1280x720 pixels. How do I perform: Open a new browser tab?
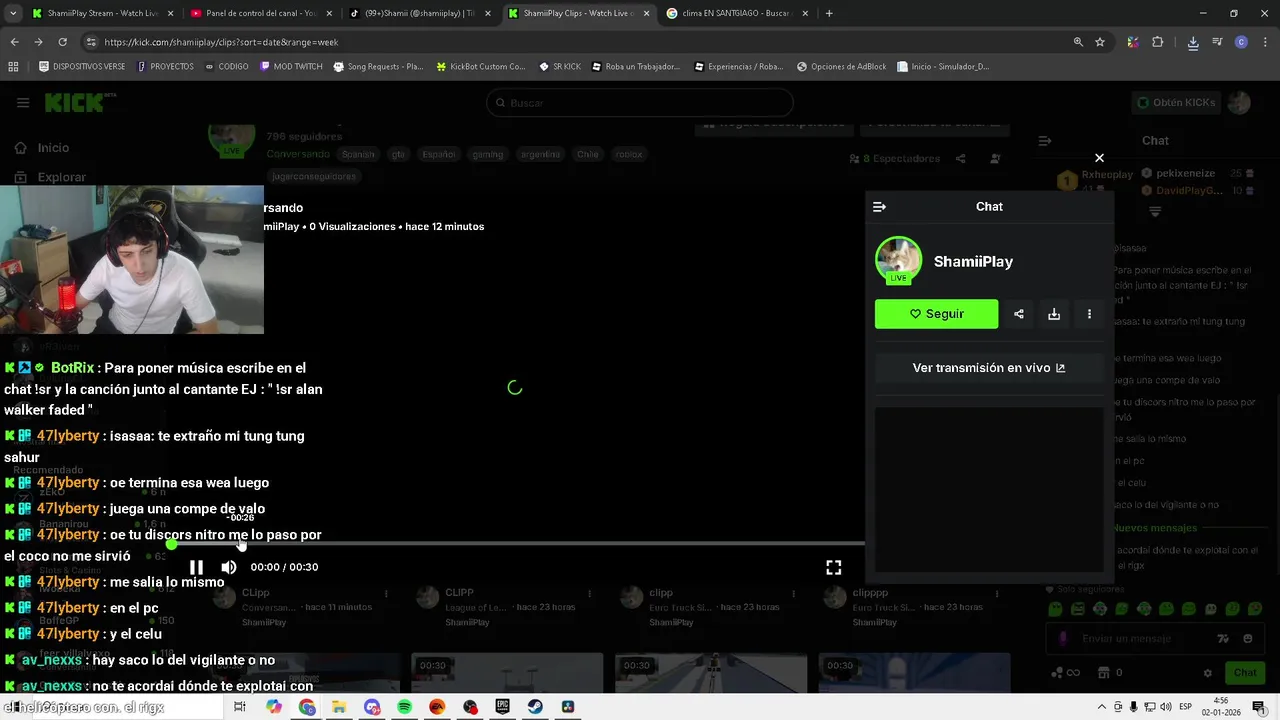[x=829, y=14]
